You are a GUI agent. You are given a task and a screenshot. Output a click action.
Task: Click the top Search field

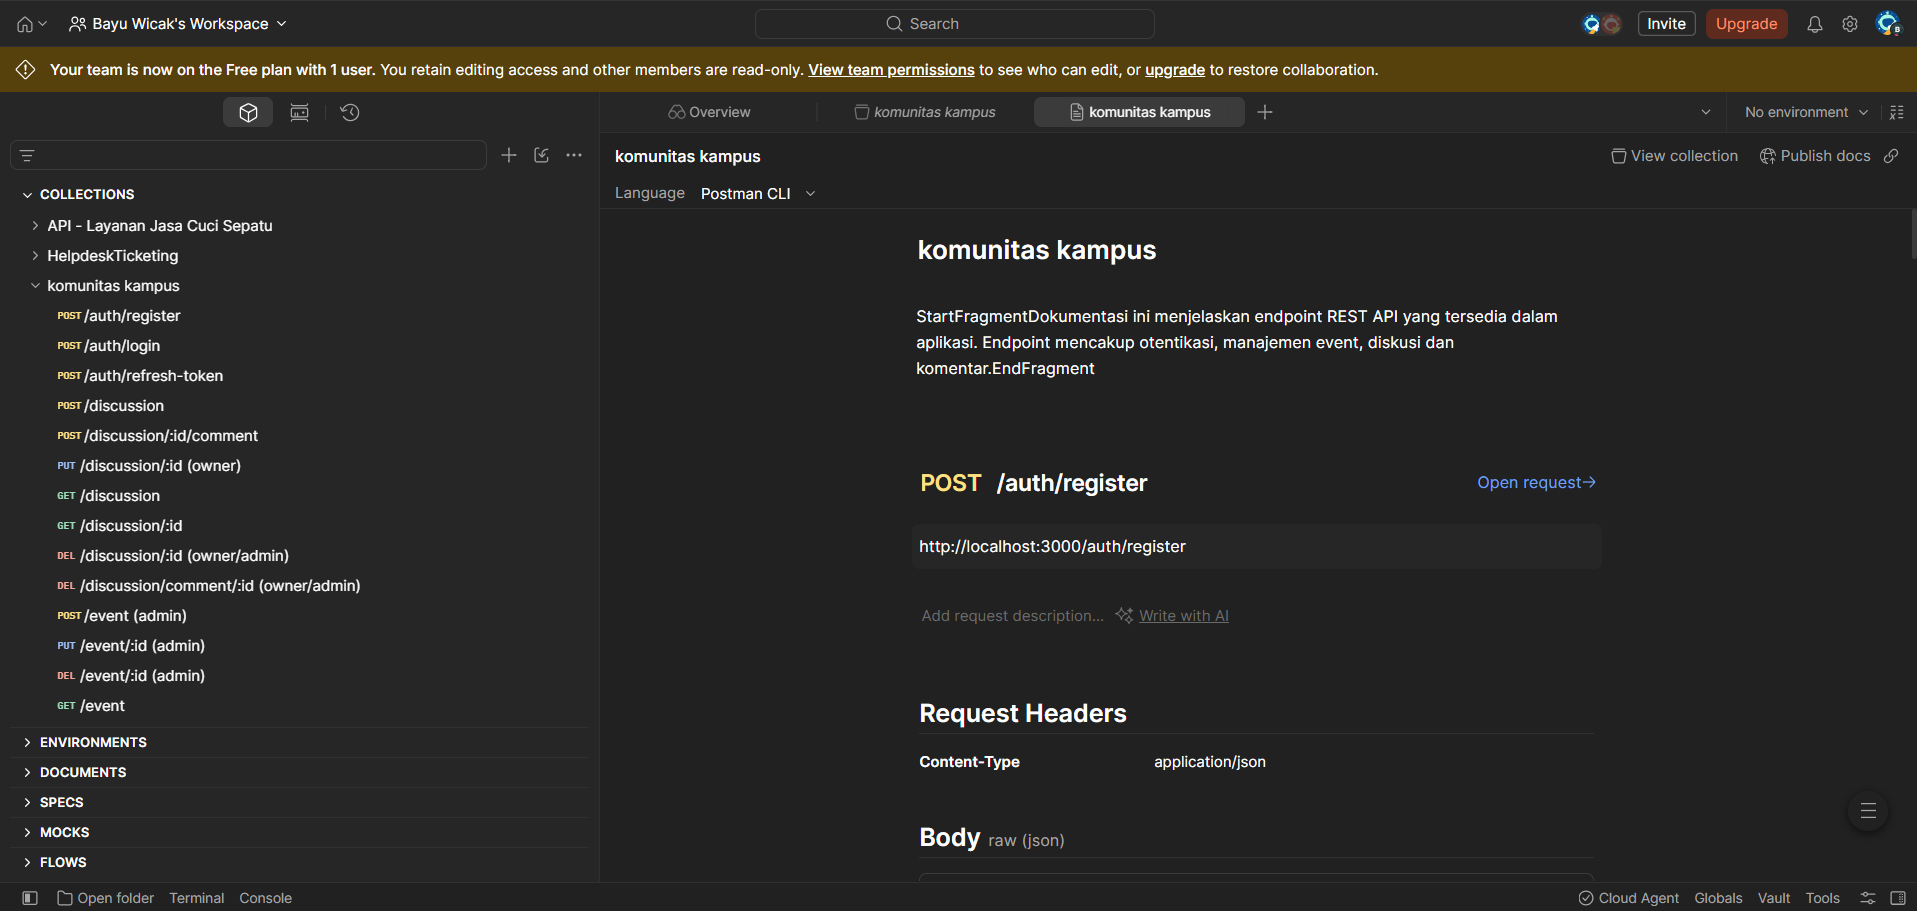(954, 24)
